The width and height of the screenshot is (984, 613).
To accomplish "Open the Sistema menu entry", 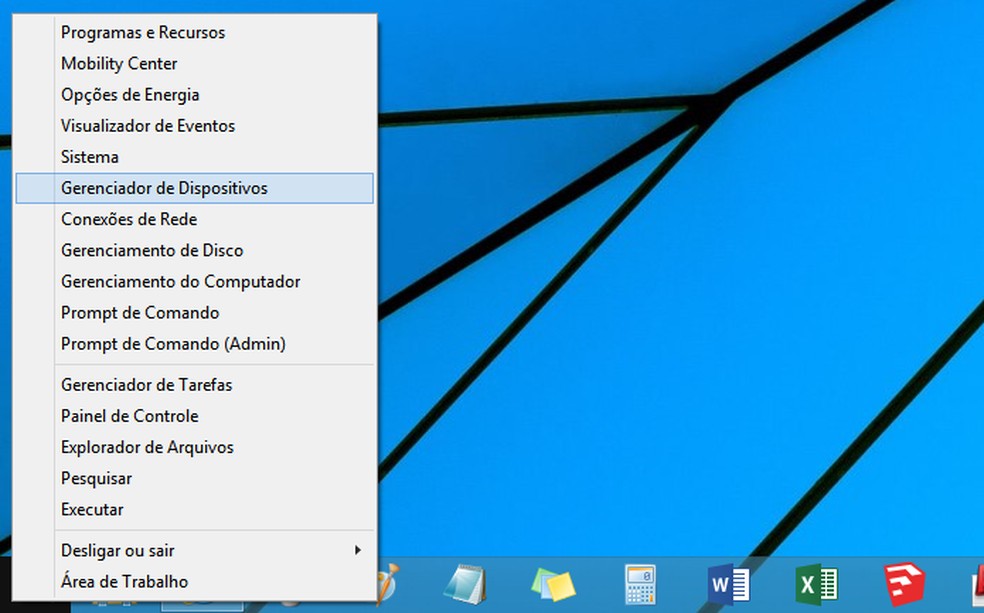I will [195, 157].
